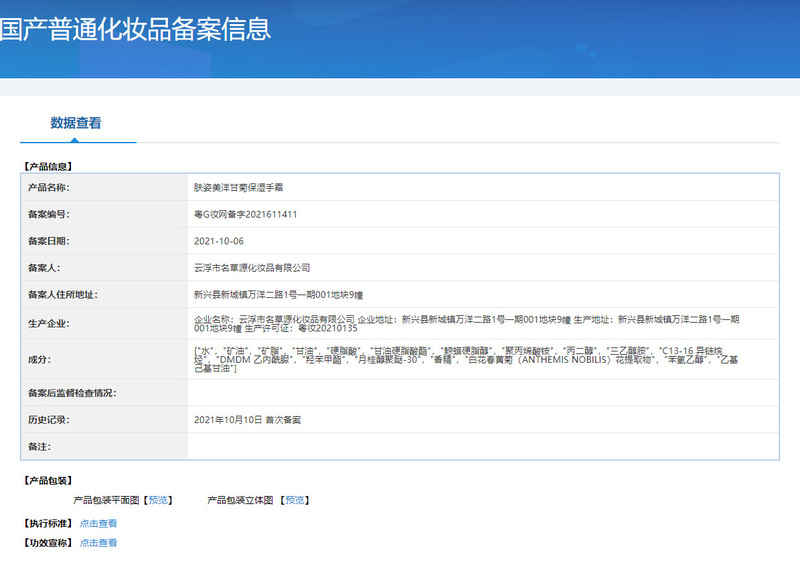Click the 【产品信息】 section heading
800x571 pixels.
48,166
